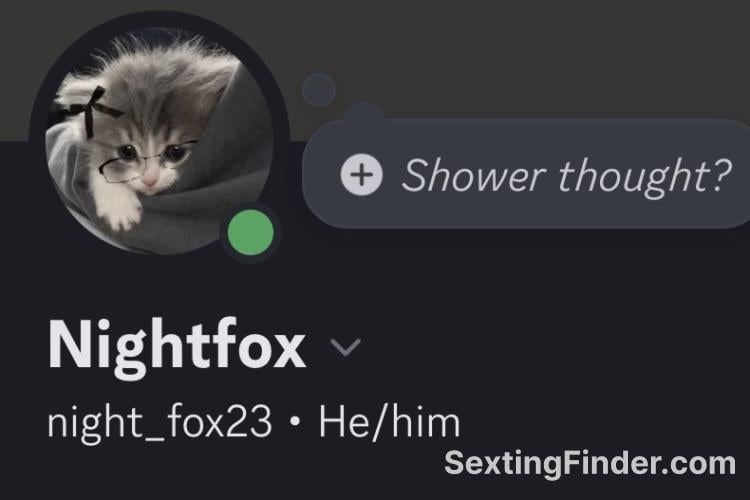
Task: Click the kitten profile avatar picture
Action: coord(159,141)
